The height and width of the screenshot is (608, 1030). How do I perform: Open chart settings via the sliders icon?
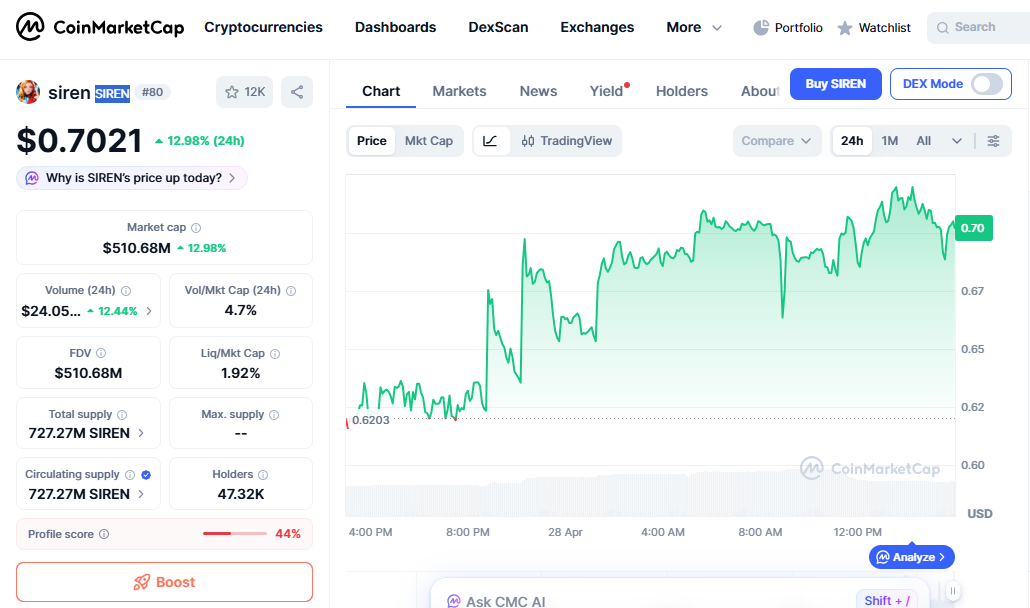point(994,141)
